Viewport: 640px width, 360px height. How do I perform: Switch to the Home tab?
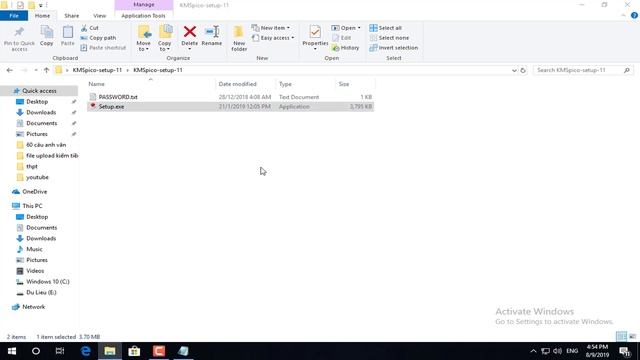point(42,16)
